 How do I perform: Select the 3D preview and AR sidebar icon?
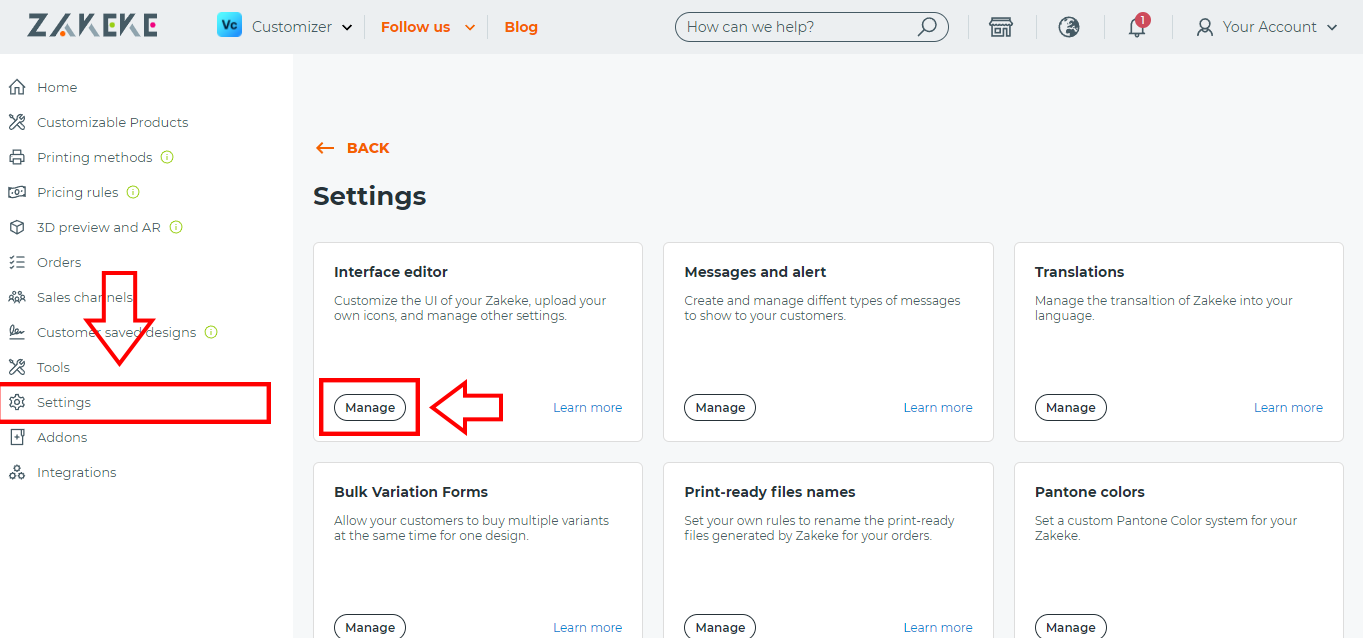pyautogui.click(x=17, y=227)
